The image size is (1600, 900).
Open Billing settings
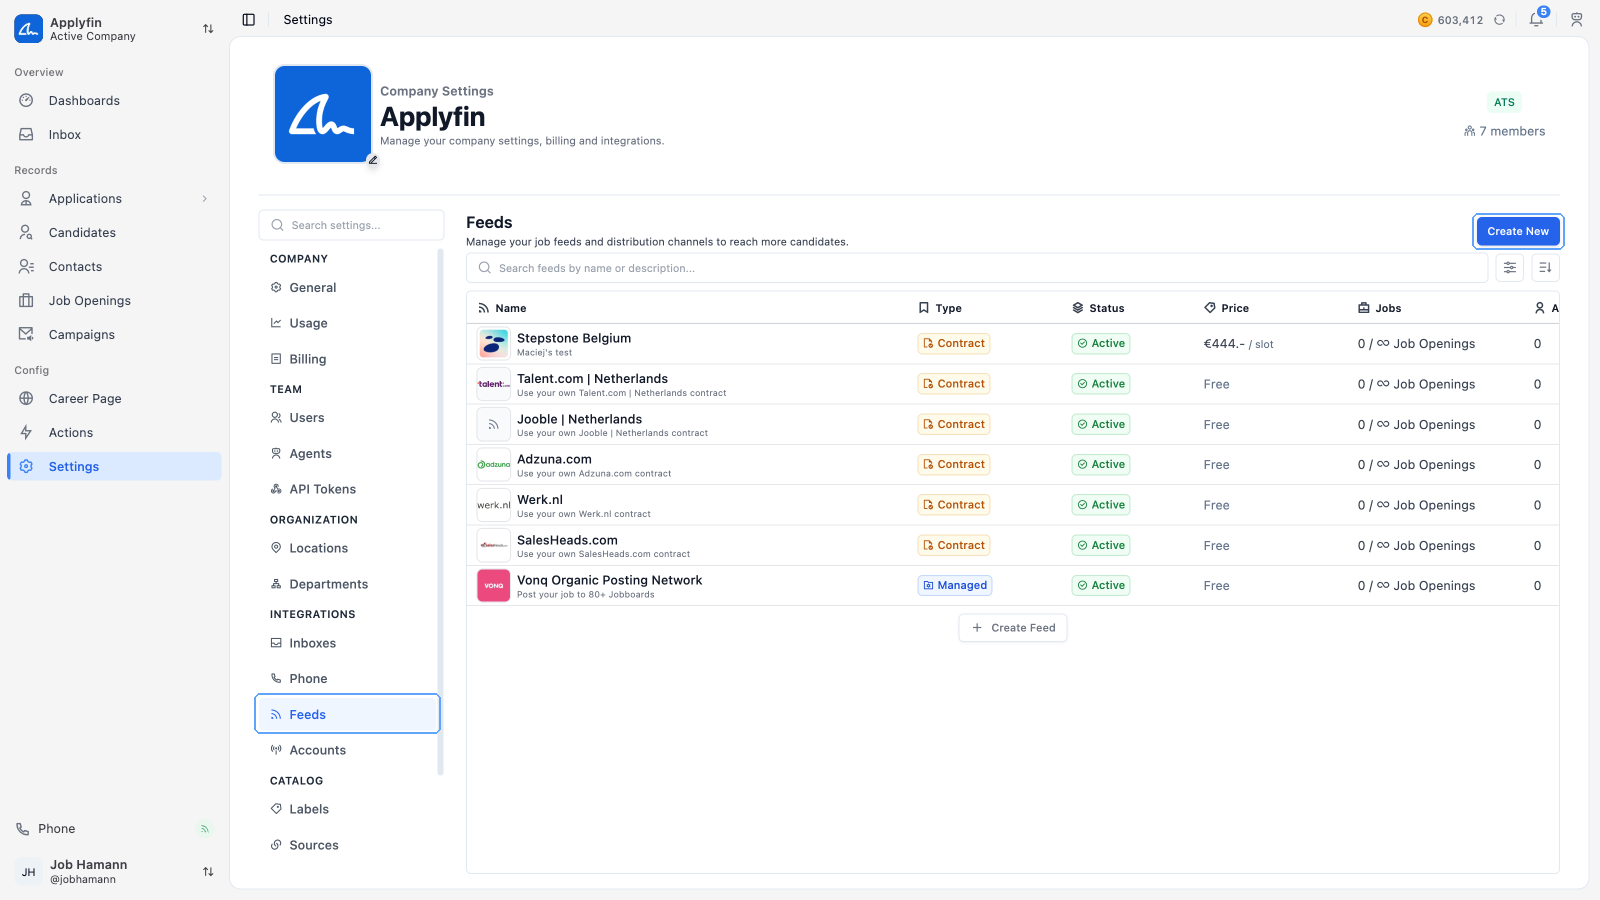347,360
